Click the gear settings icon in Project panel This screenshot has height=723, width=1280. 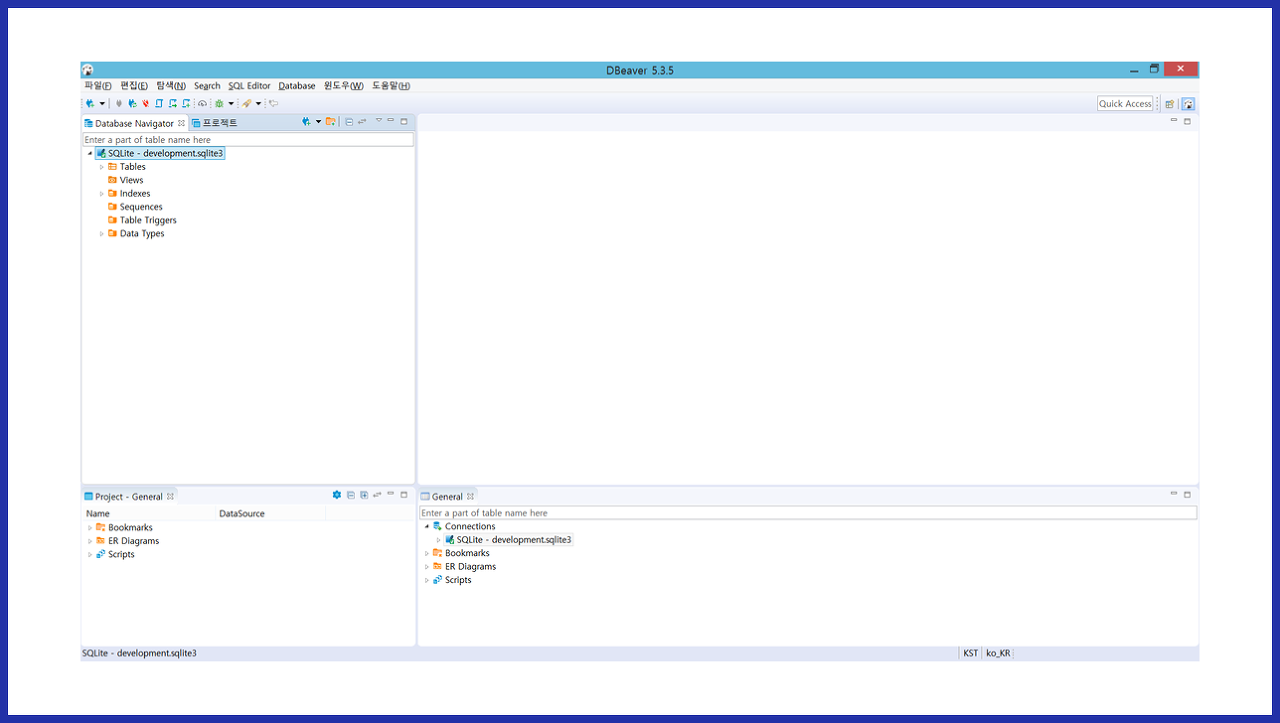(x=337, y=495)
